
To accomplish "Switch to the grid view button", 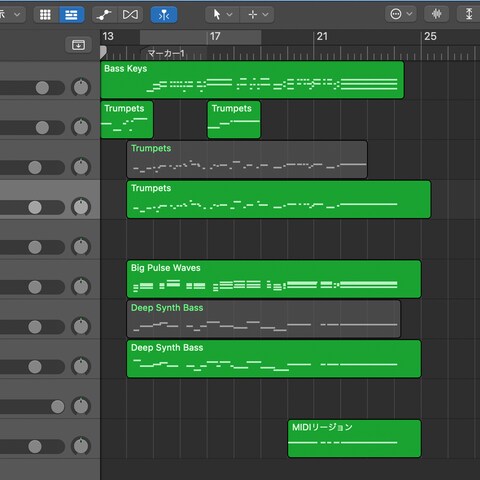I will pyautogui.click(x=45, y=15).
